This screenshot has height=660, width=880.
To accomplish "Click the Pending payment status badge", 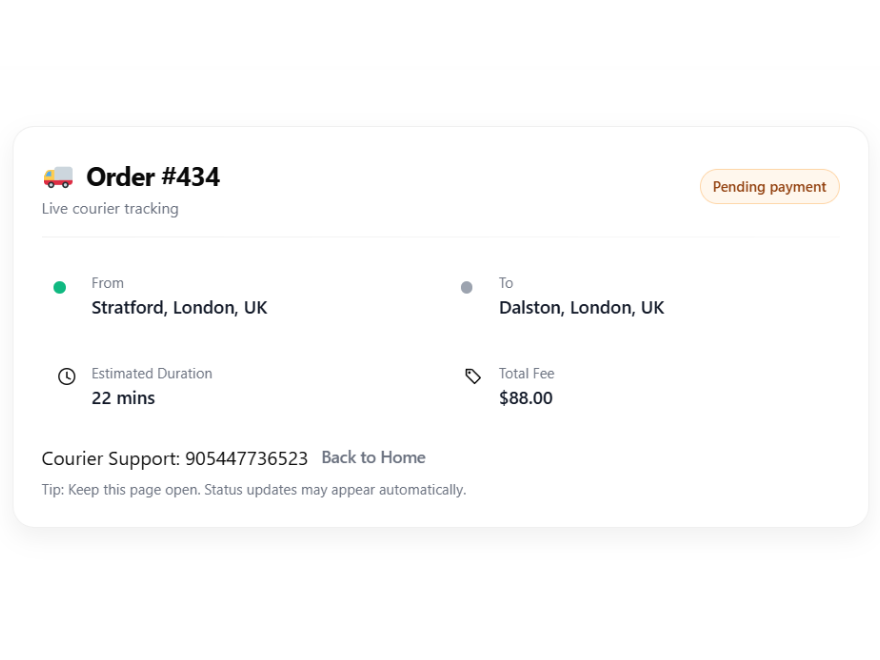I will pyautogui.click(x=769, y=187).
